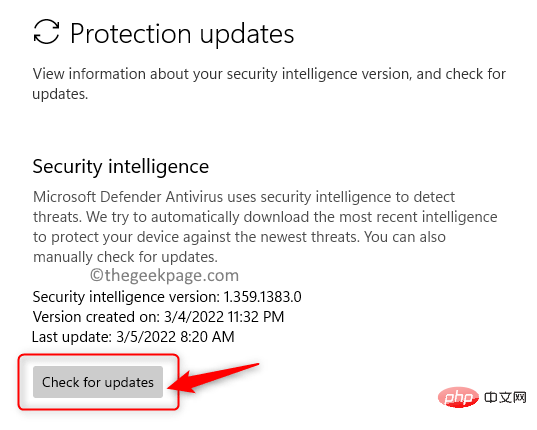The height and width of the screenshot is (430, 537).
Task: Select the Protection updates page heading
Action: (x=182, y=34)
